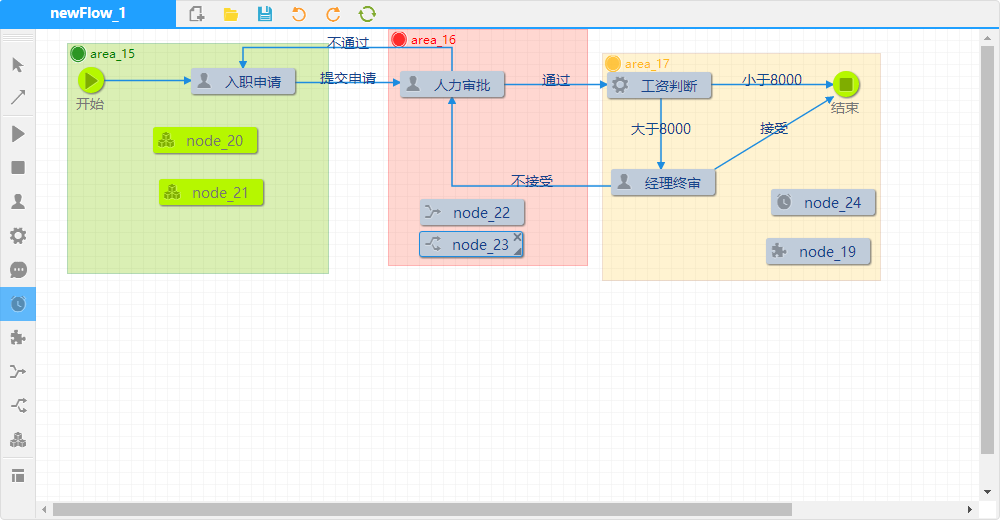Click the area_16 label text

point(433,40)
